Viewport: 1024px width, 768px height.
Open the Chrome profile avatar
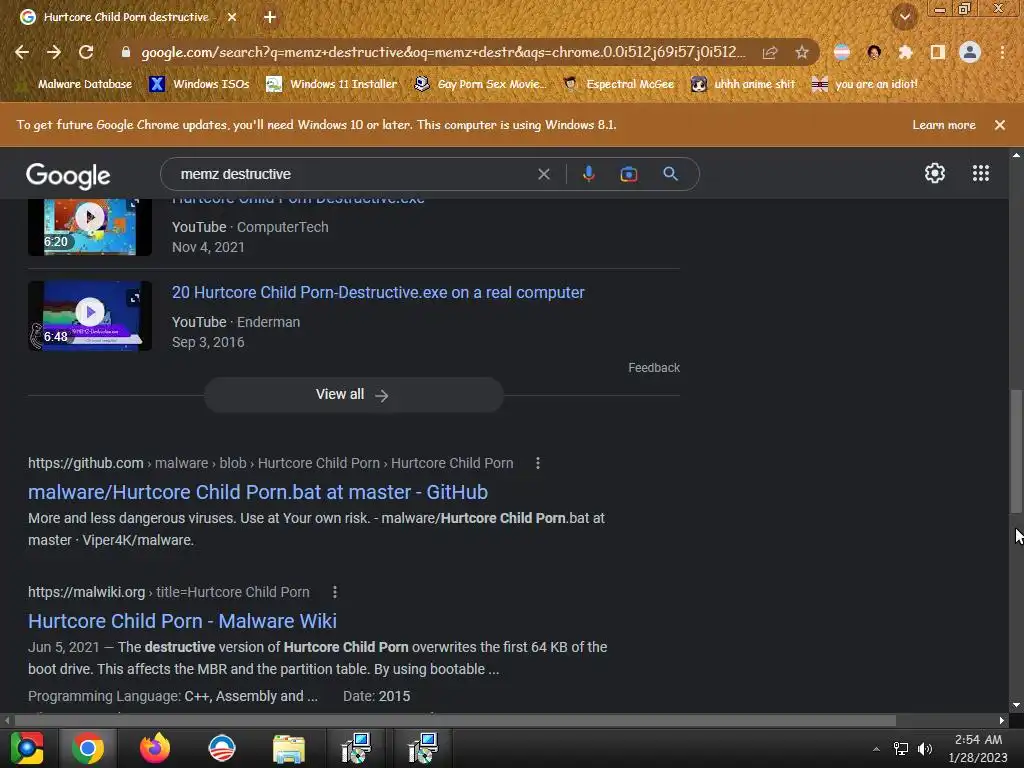tap(970, 52)
